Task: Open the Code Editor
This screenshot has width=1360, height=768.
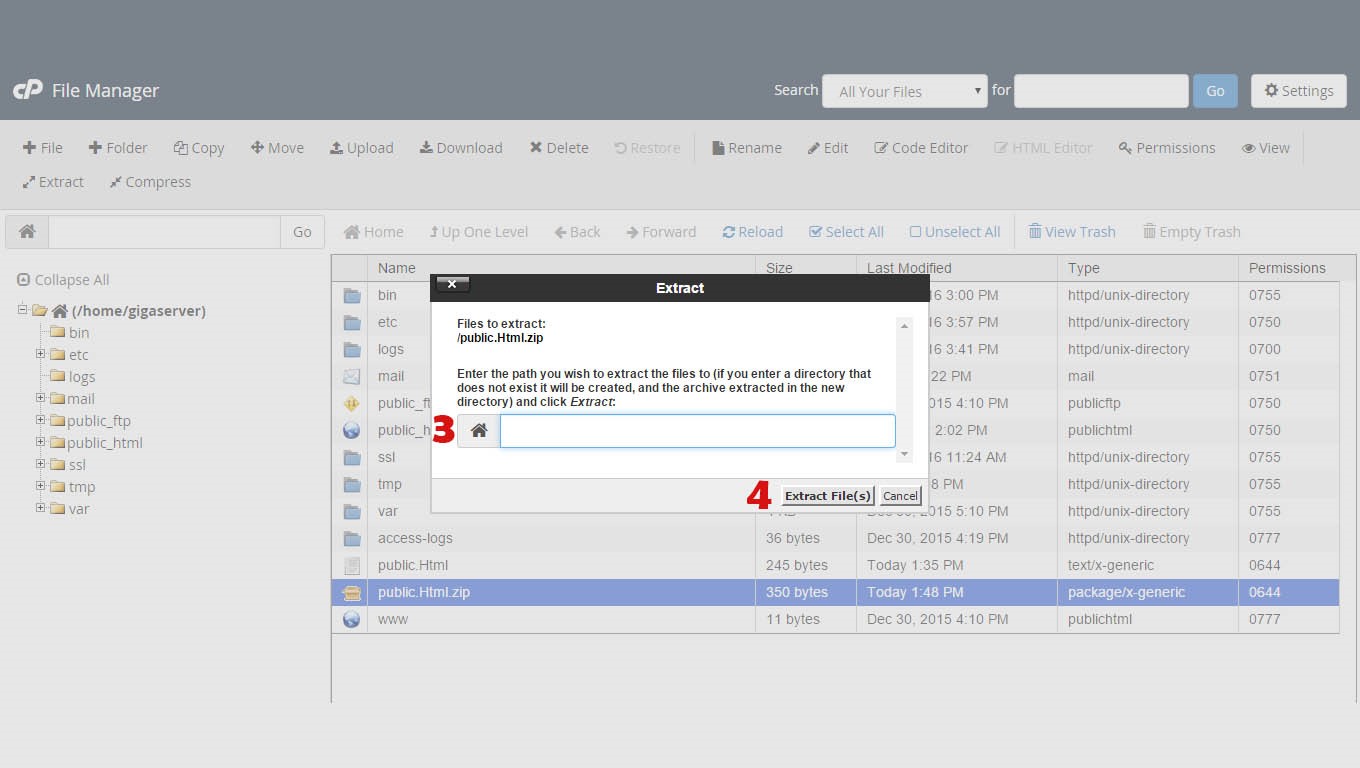Action: coord(921,148)
